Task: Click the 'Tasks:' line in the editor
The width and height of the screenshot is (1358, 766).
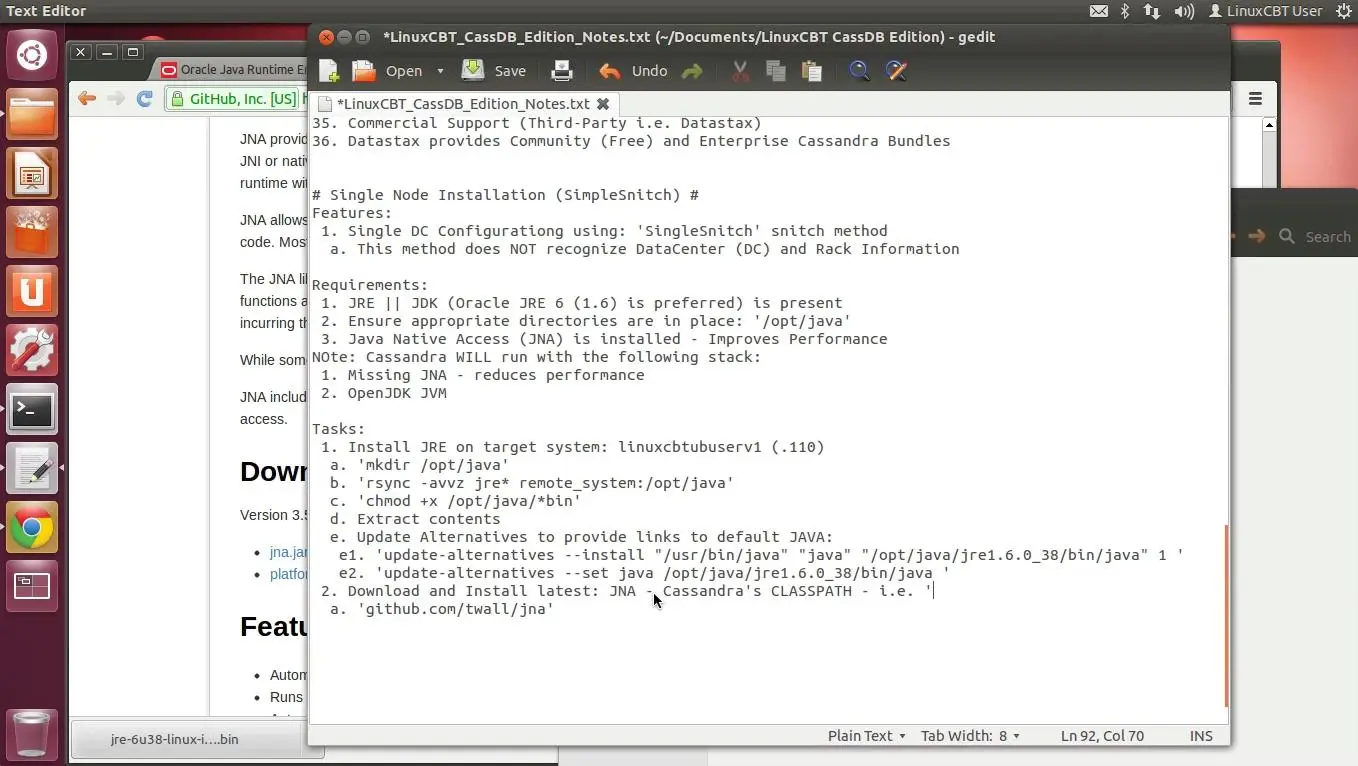Action: click(x=338, y=429)
